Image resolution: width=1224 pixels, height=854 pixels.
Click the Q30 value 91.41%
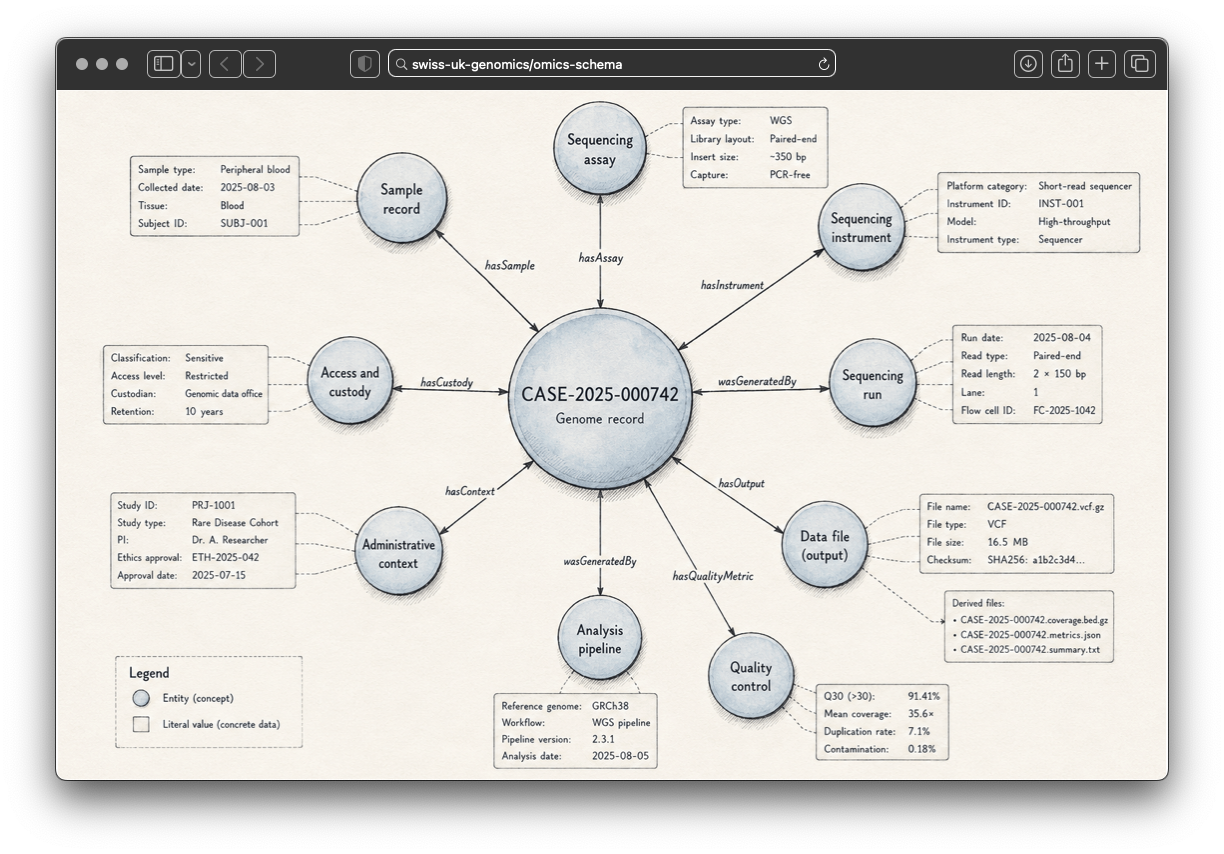click(924, 695)
